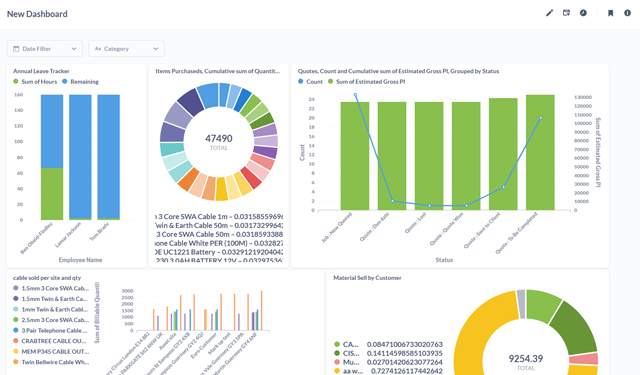The width and height of the screenshot is (640, 375).
Task: Toggle the CRABTREE CABLE OU... legend item
Action: (51, 341)
